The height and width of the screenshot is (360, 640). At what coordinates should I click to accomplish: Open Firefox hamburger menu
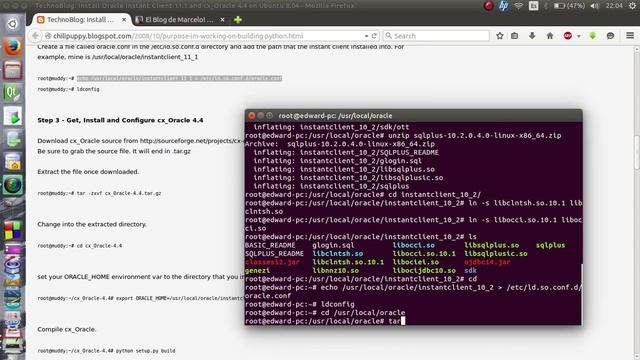tap(630, 36)
